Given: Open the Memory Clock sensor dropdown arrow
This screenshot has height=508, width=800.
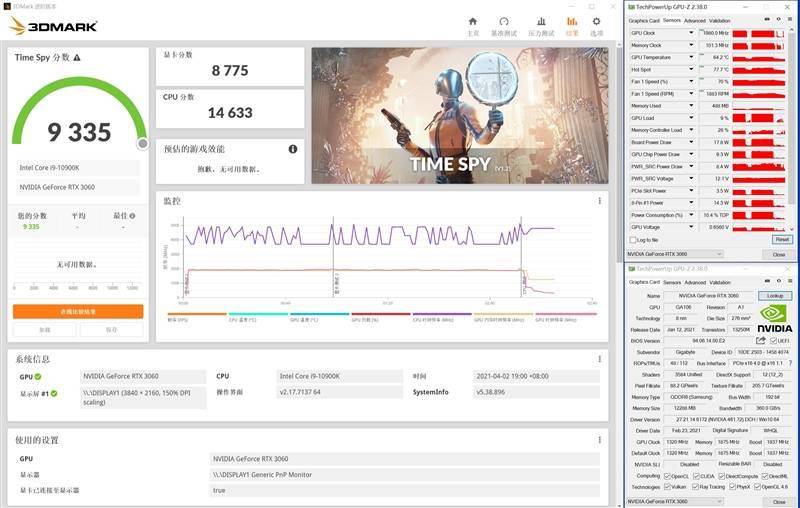Looking at the screenshot, I should click(691, 45).
